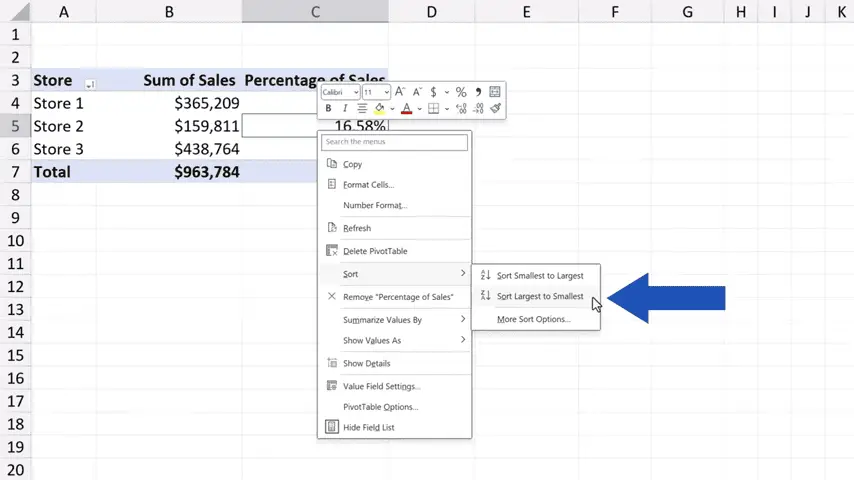Click the red font color button
Viewport: 854px width, 480px height.
406,108
